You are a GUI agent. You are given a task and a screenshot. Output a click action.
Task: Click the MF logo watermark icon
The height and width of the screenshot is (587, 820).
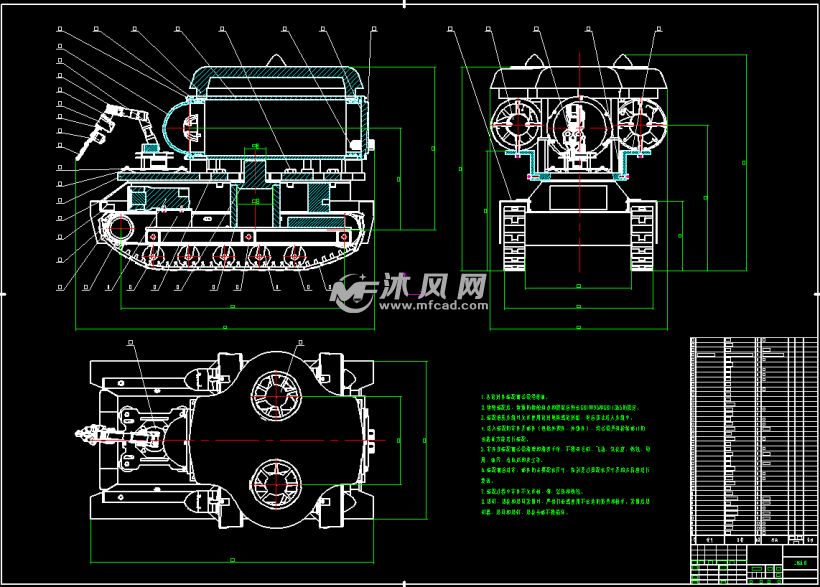tap(352, 292)
